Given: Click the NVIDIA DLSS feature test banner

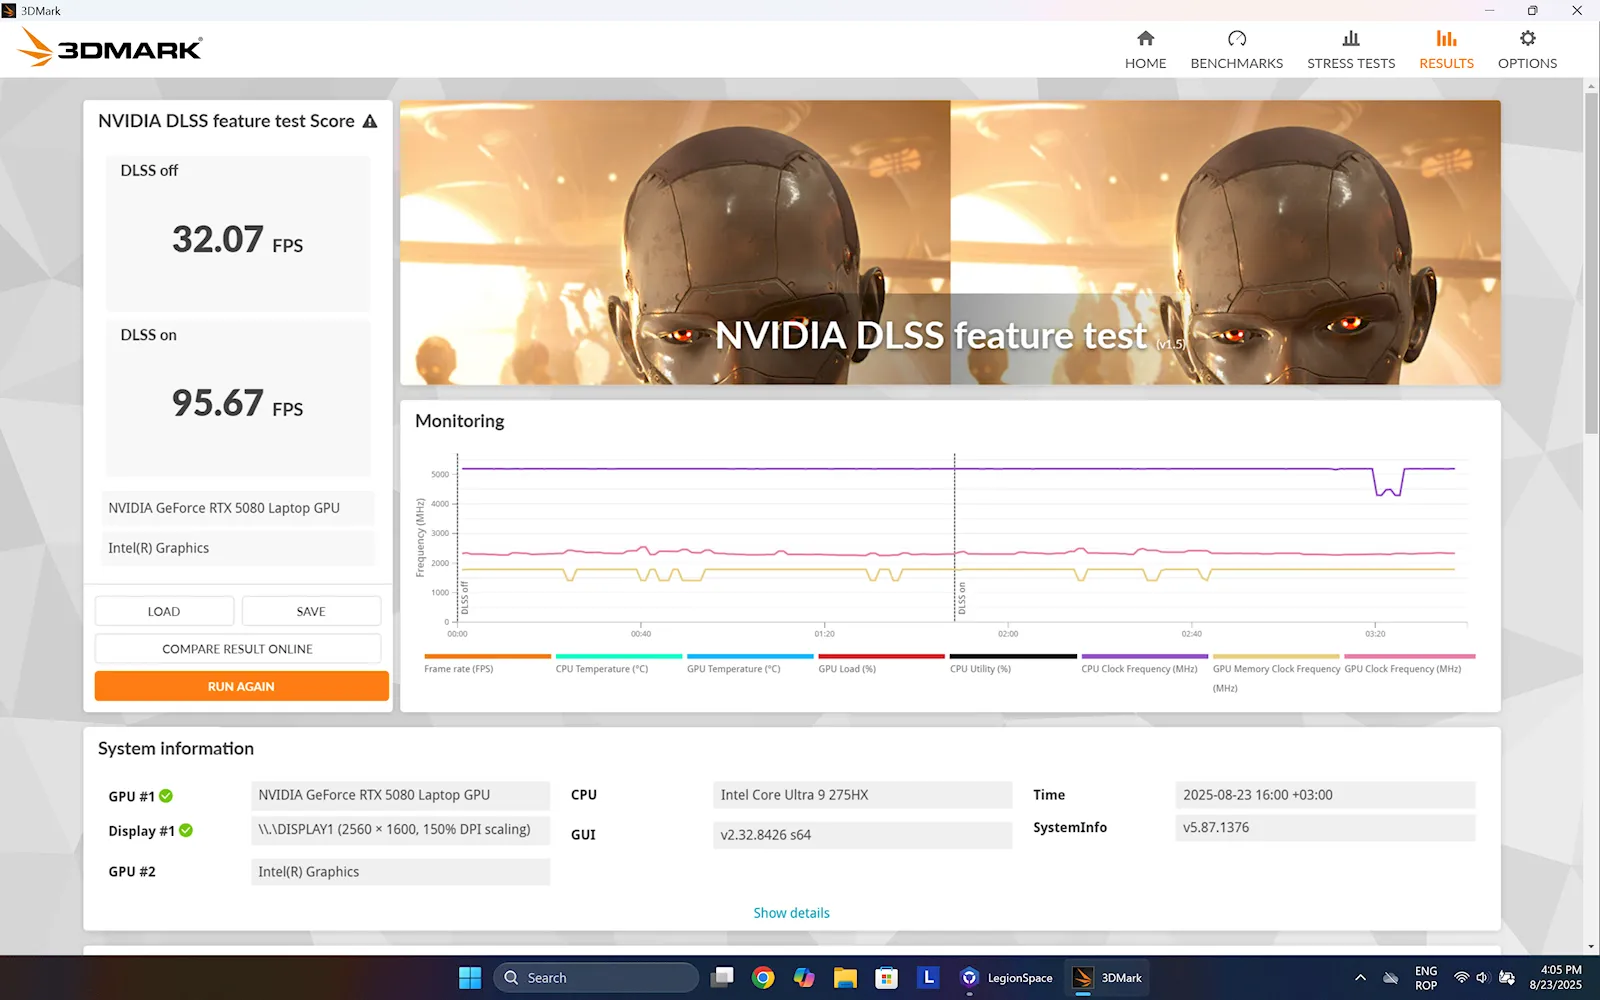Looking at the screenshot, I should (950, 242).
